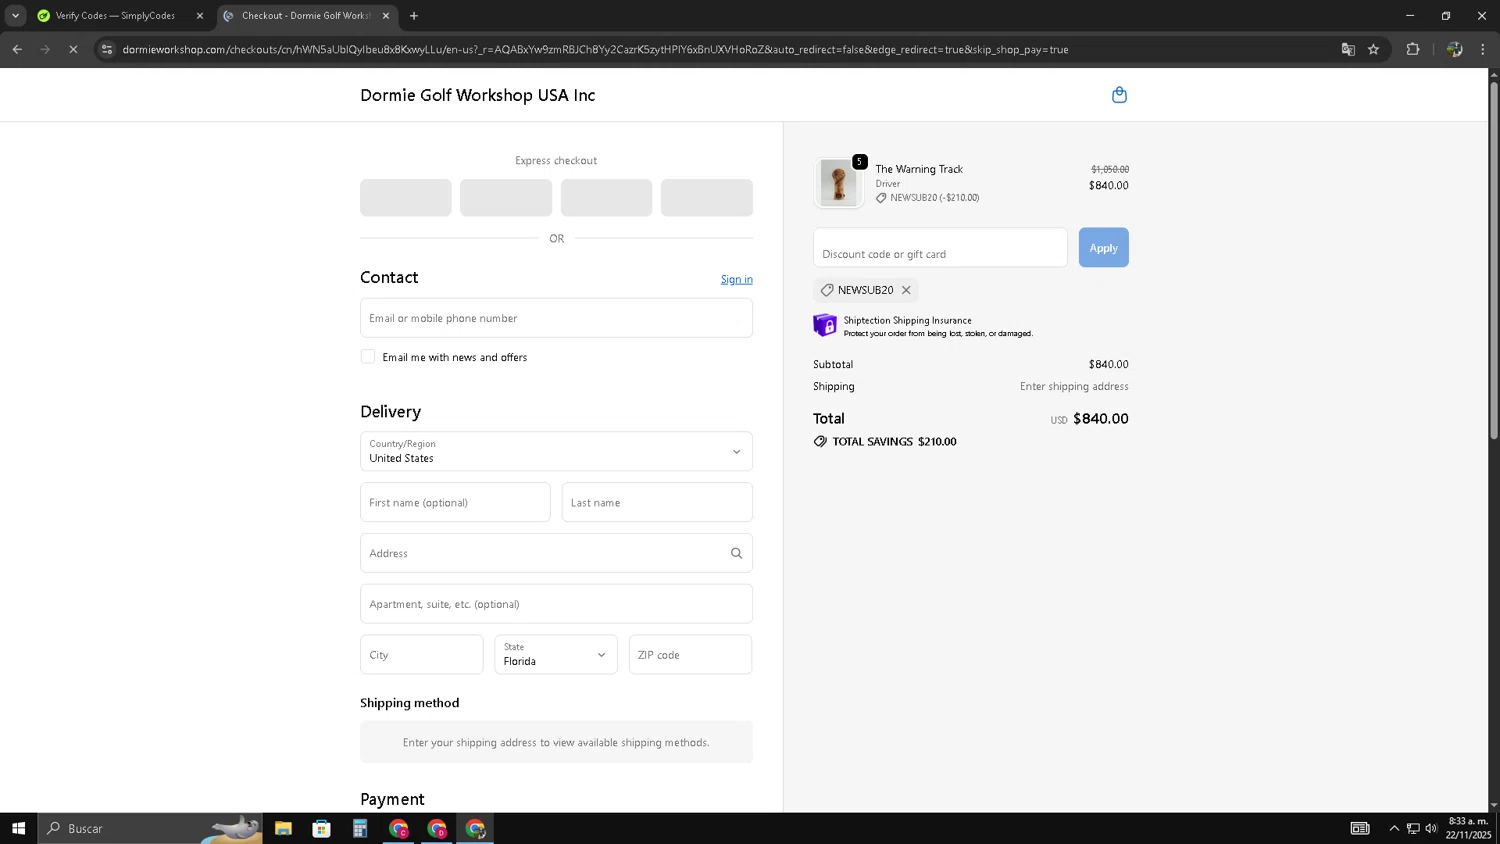Click the last express checkout button

click(707, 198)
